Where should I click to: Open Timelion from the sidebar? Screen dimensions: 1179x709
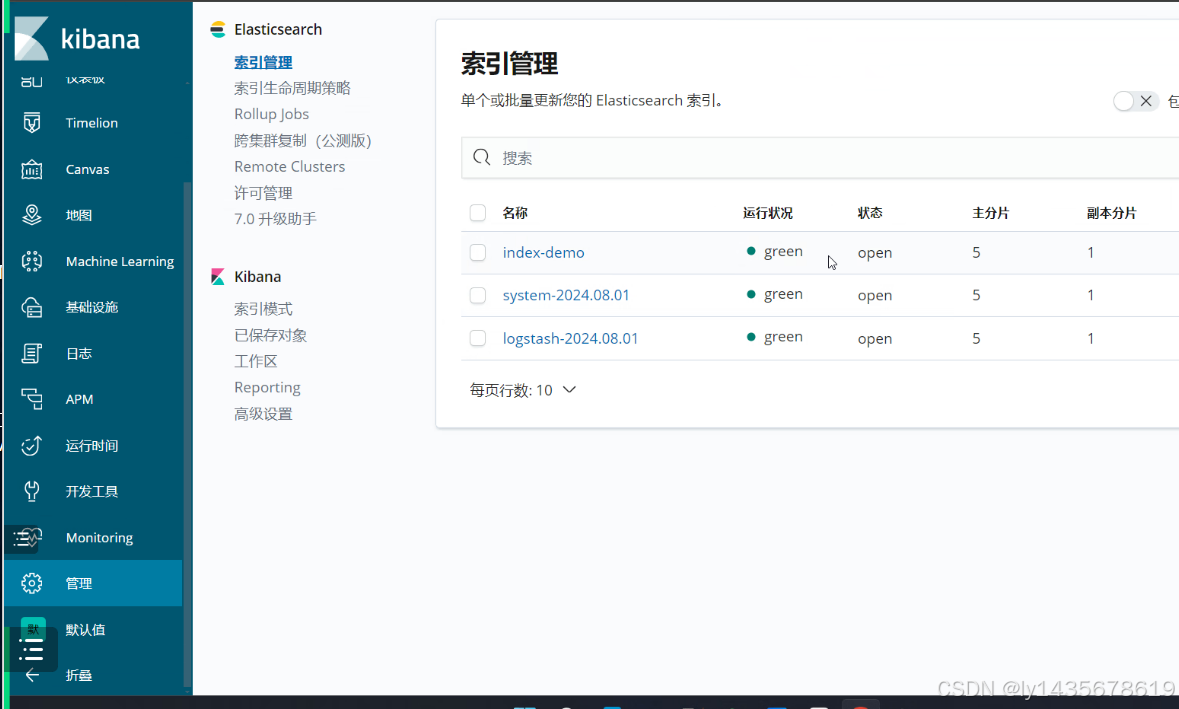pos(91,123)
